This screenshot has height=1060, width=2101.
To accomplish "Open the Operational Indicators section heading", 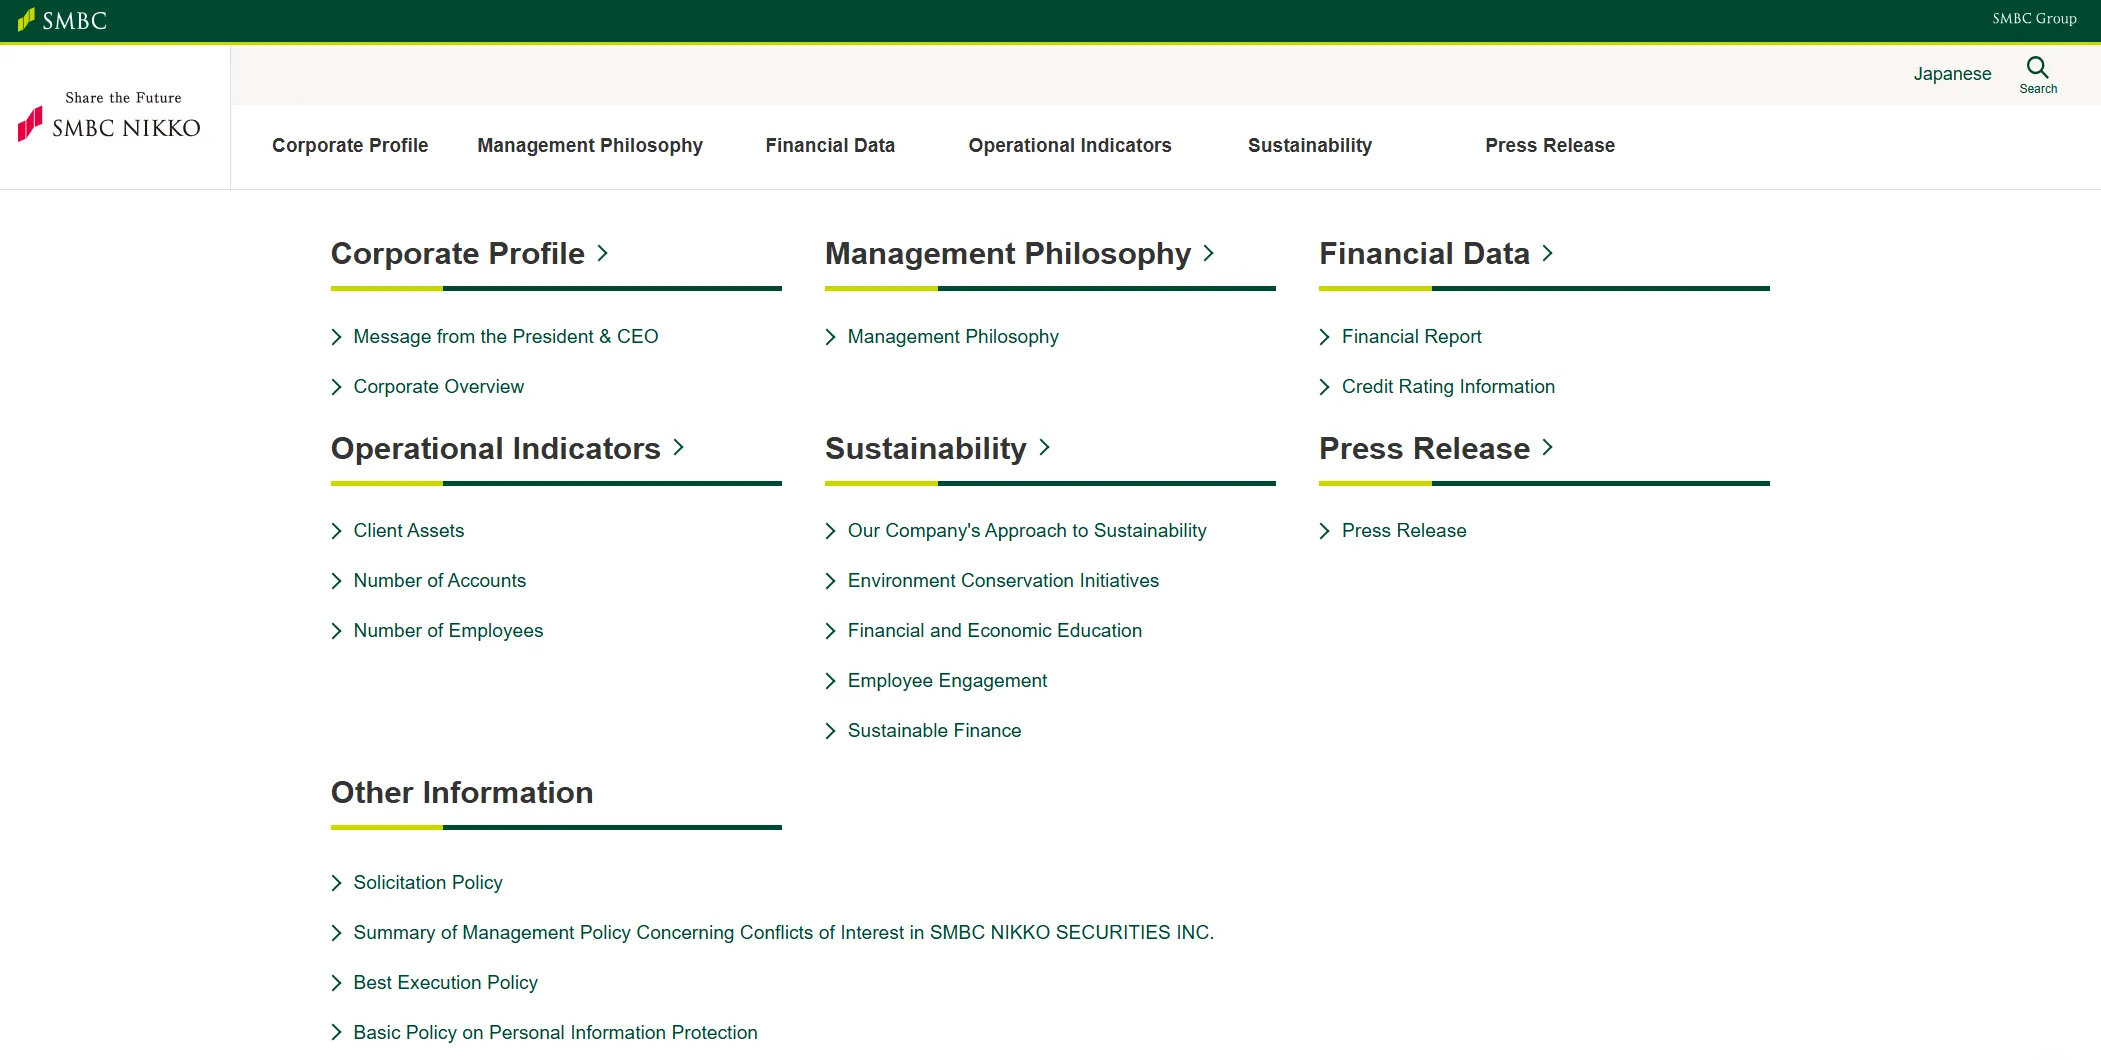I will click(496, 448).
